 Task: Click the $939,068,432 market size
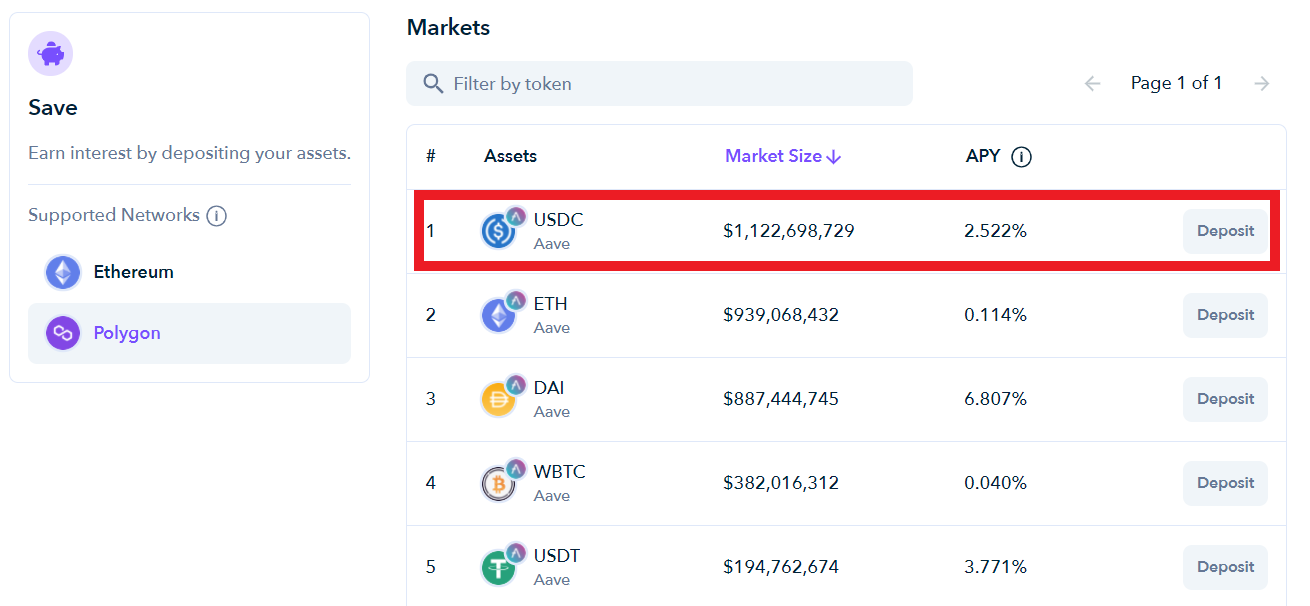[x=781, y=315]
